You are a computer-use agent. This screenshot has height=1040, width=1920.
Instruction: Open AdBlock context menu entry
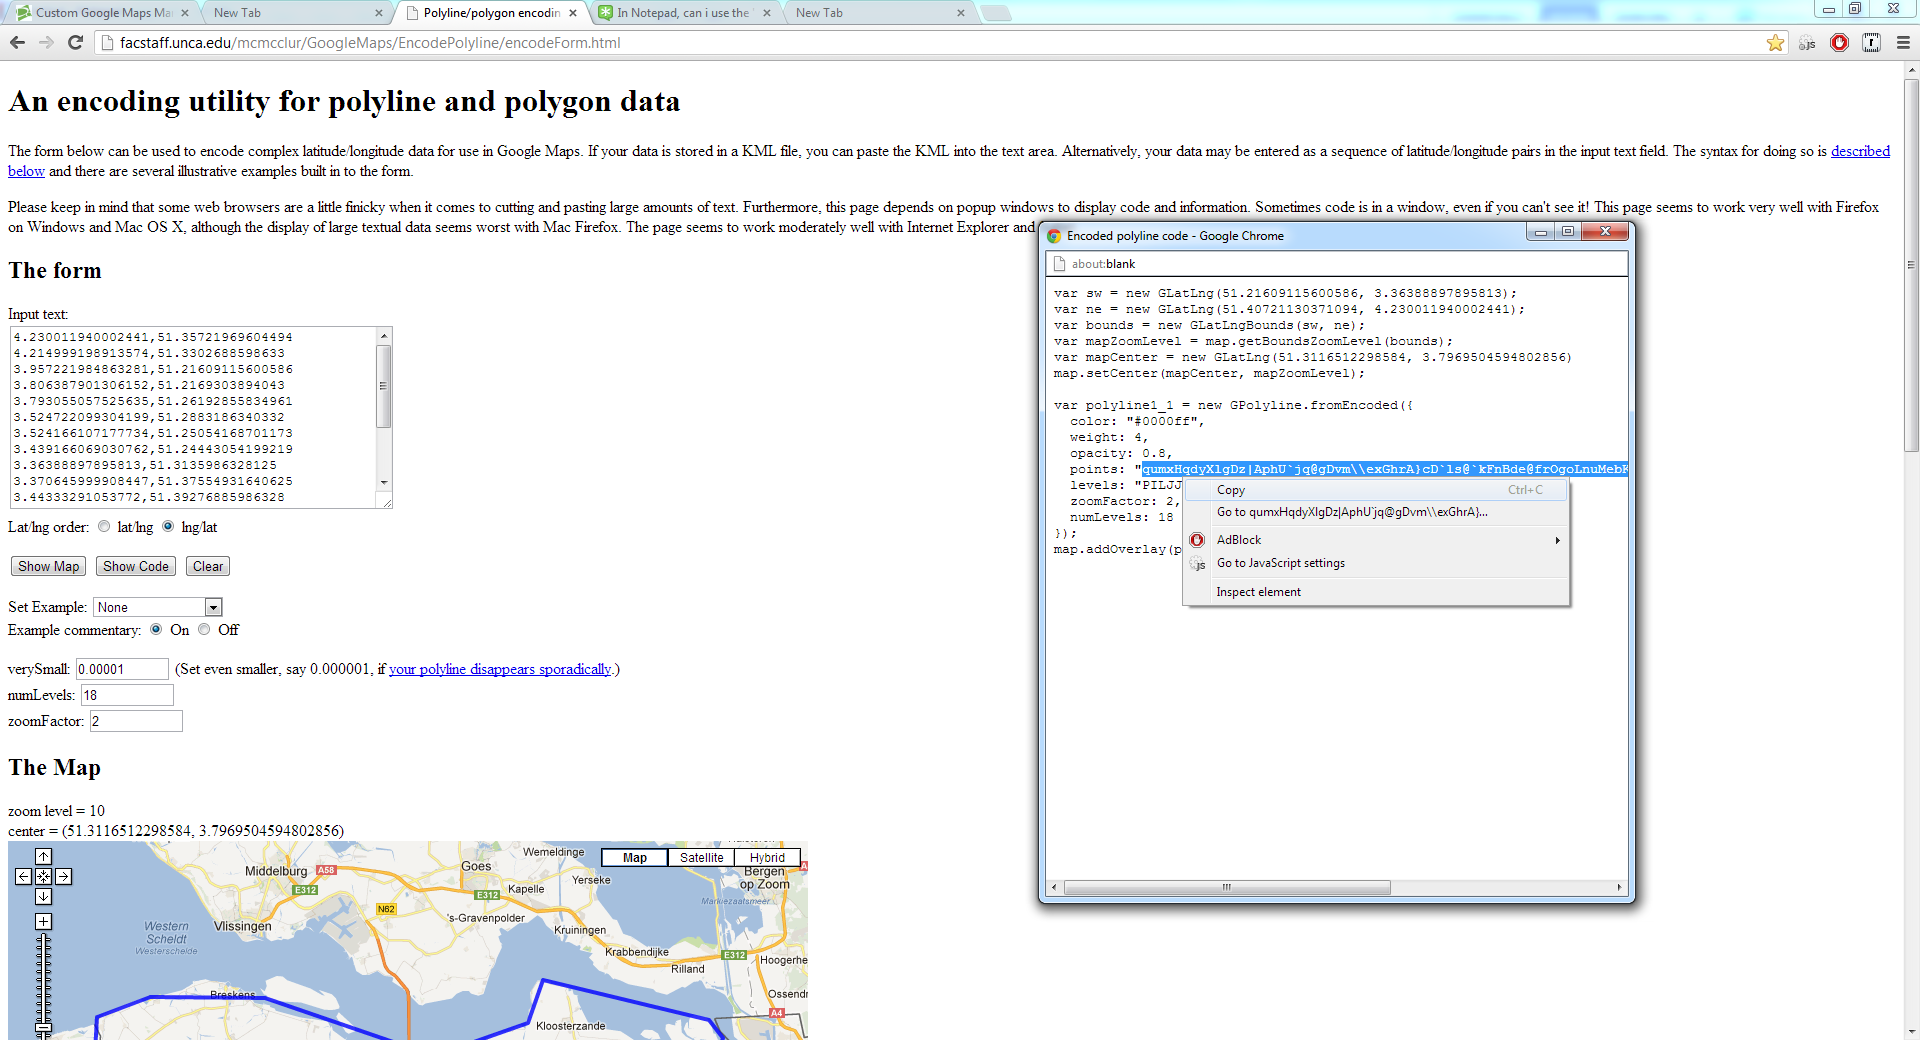coord(1376,540)
